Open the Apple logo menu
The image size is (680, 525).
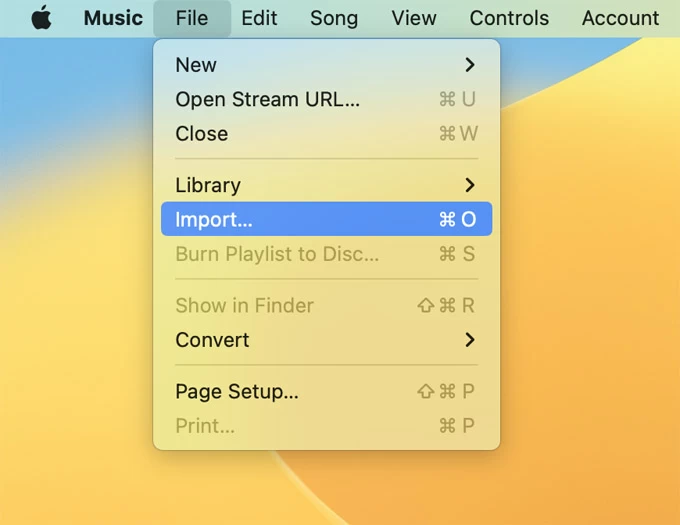[41, 18]
